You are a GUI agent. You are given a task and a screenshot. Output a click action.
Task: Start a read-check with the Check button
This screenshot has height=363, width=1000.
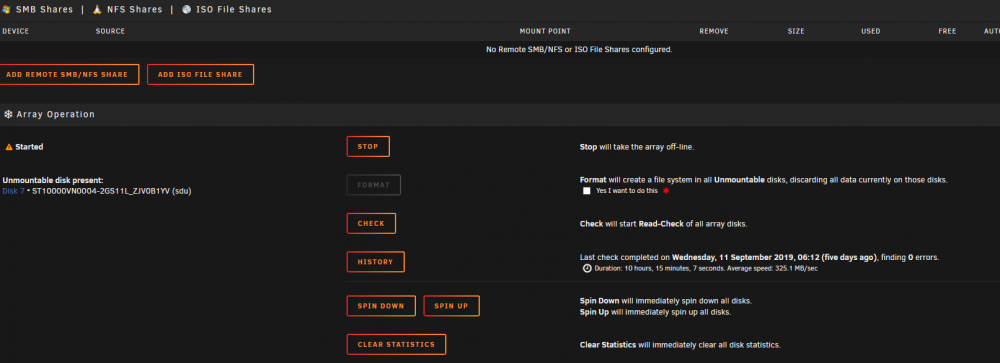pyautogui.click(x=371, y=224)
